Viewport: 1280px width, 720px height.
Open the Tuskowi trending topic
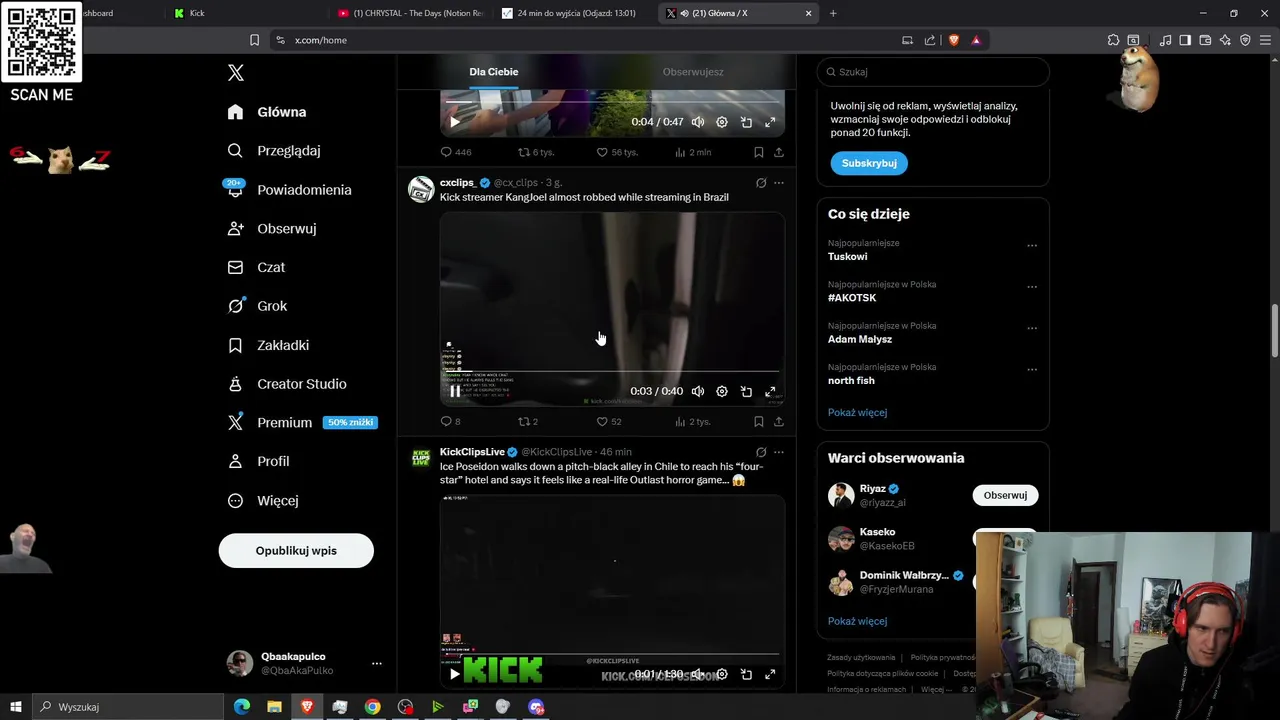(x=847, y=256)
